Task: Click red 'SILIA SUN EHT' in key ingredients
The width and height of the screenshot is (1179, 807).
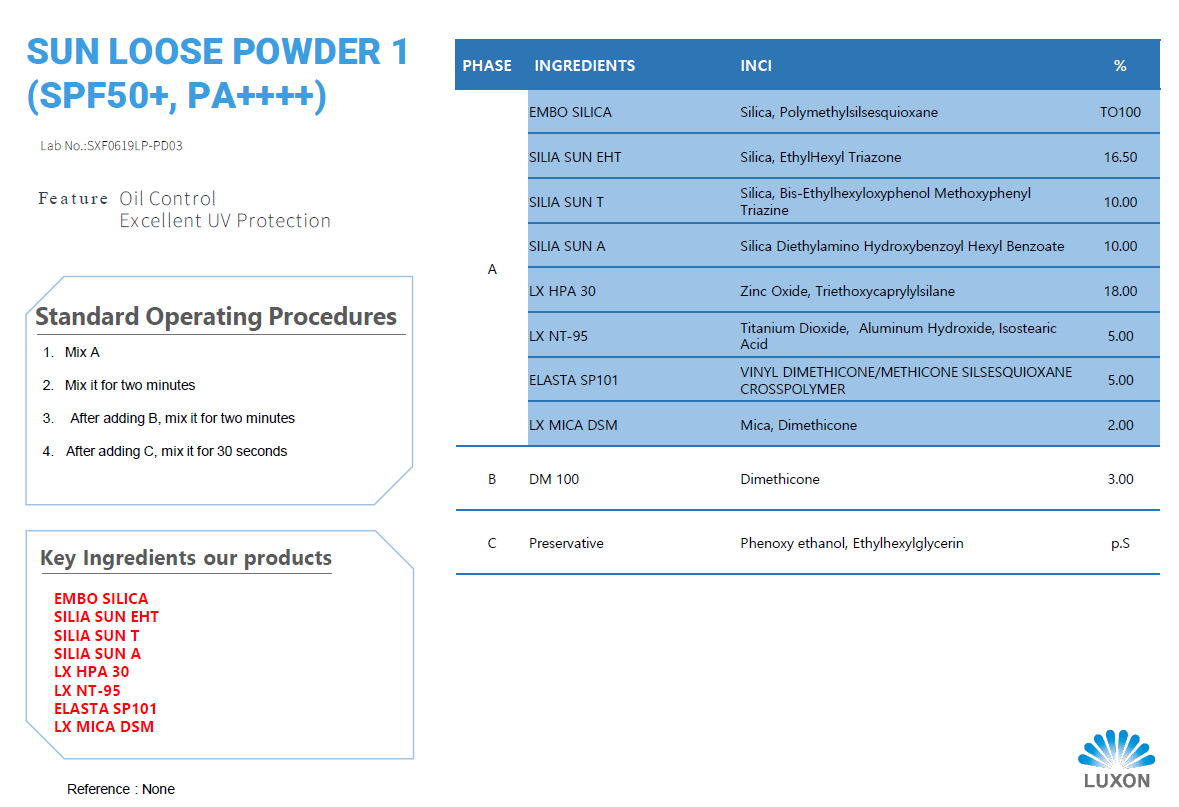Action: tap(106, 617)
